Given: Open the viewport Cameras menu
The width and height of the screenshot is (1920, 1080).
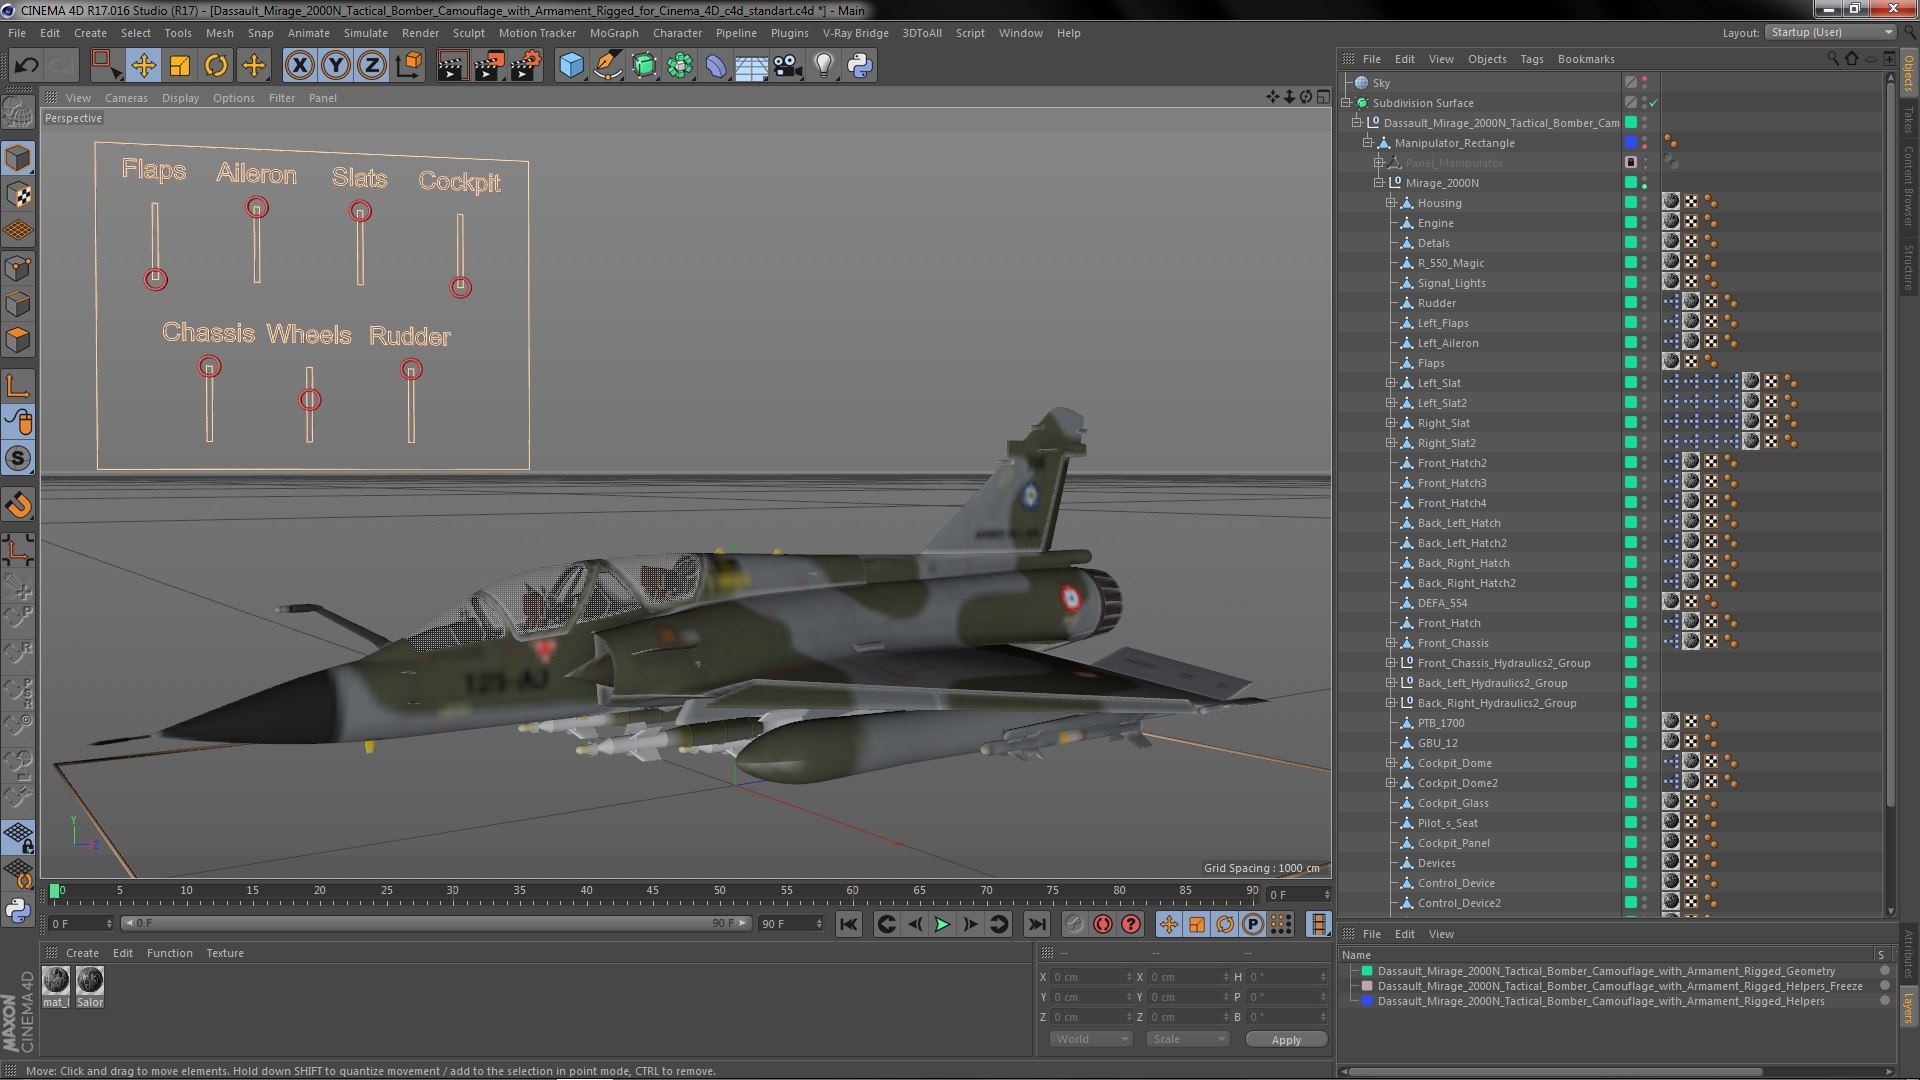Looking at the screenshot, I should coord(126,98).
